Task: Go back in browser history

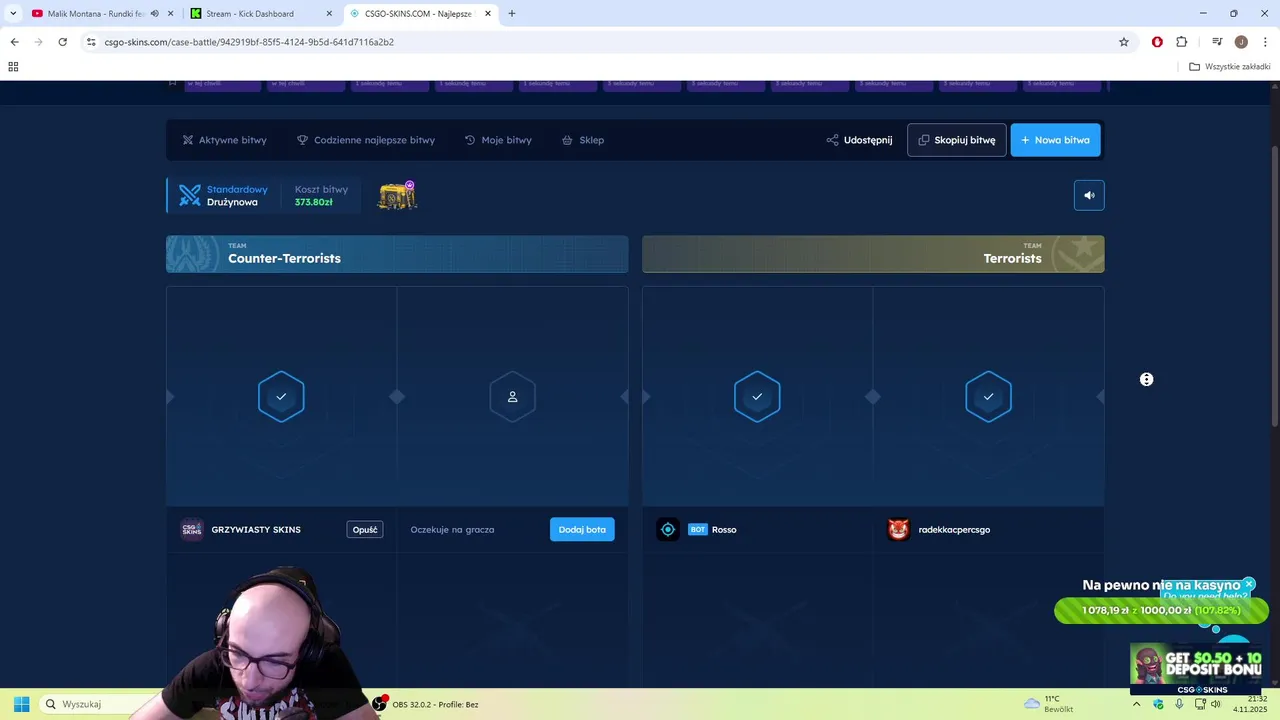Action: tap(14, 42)
